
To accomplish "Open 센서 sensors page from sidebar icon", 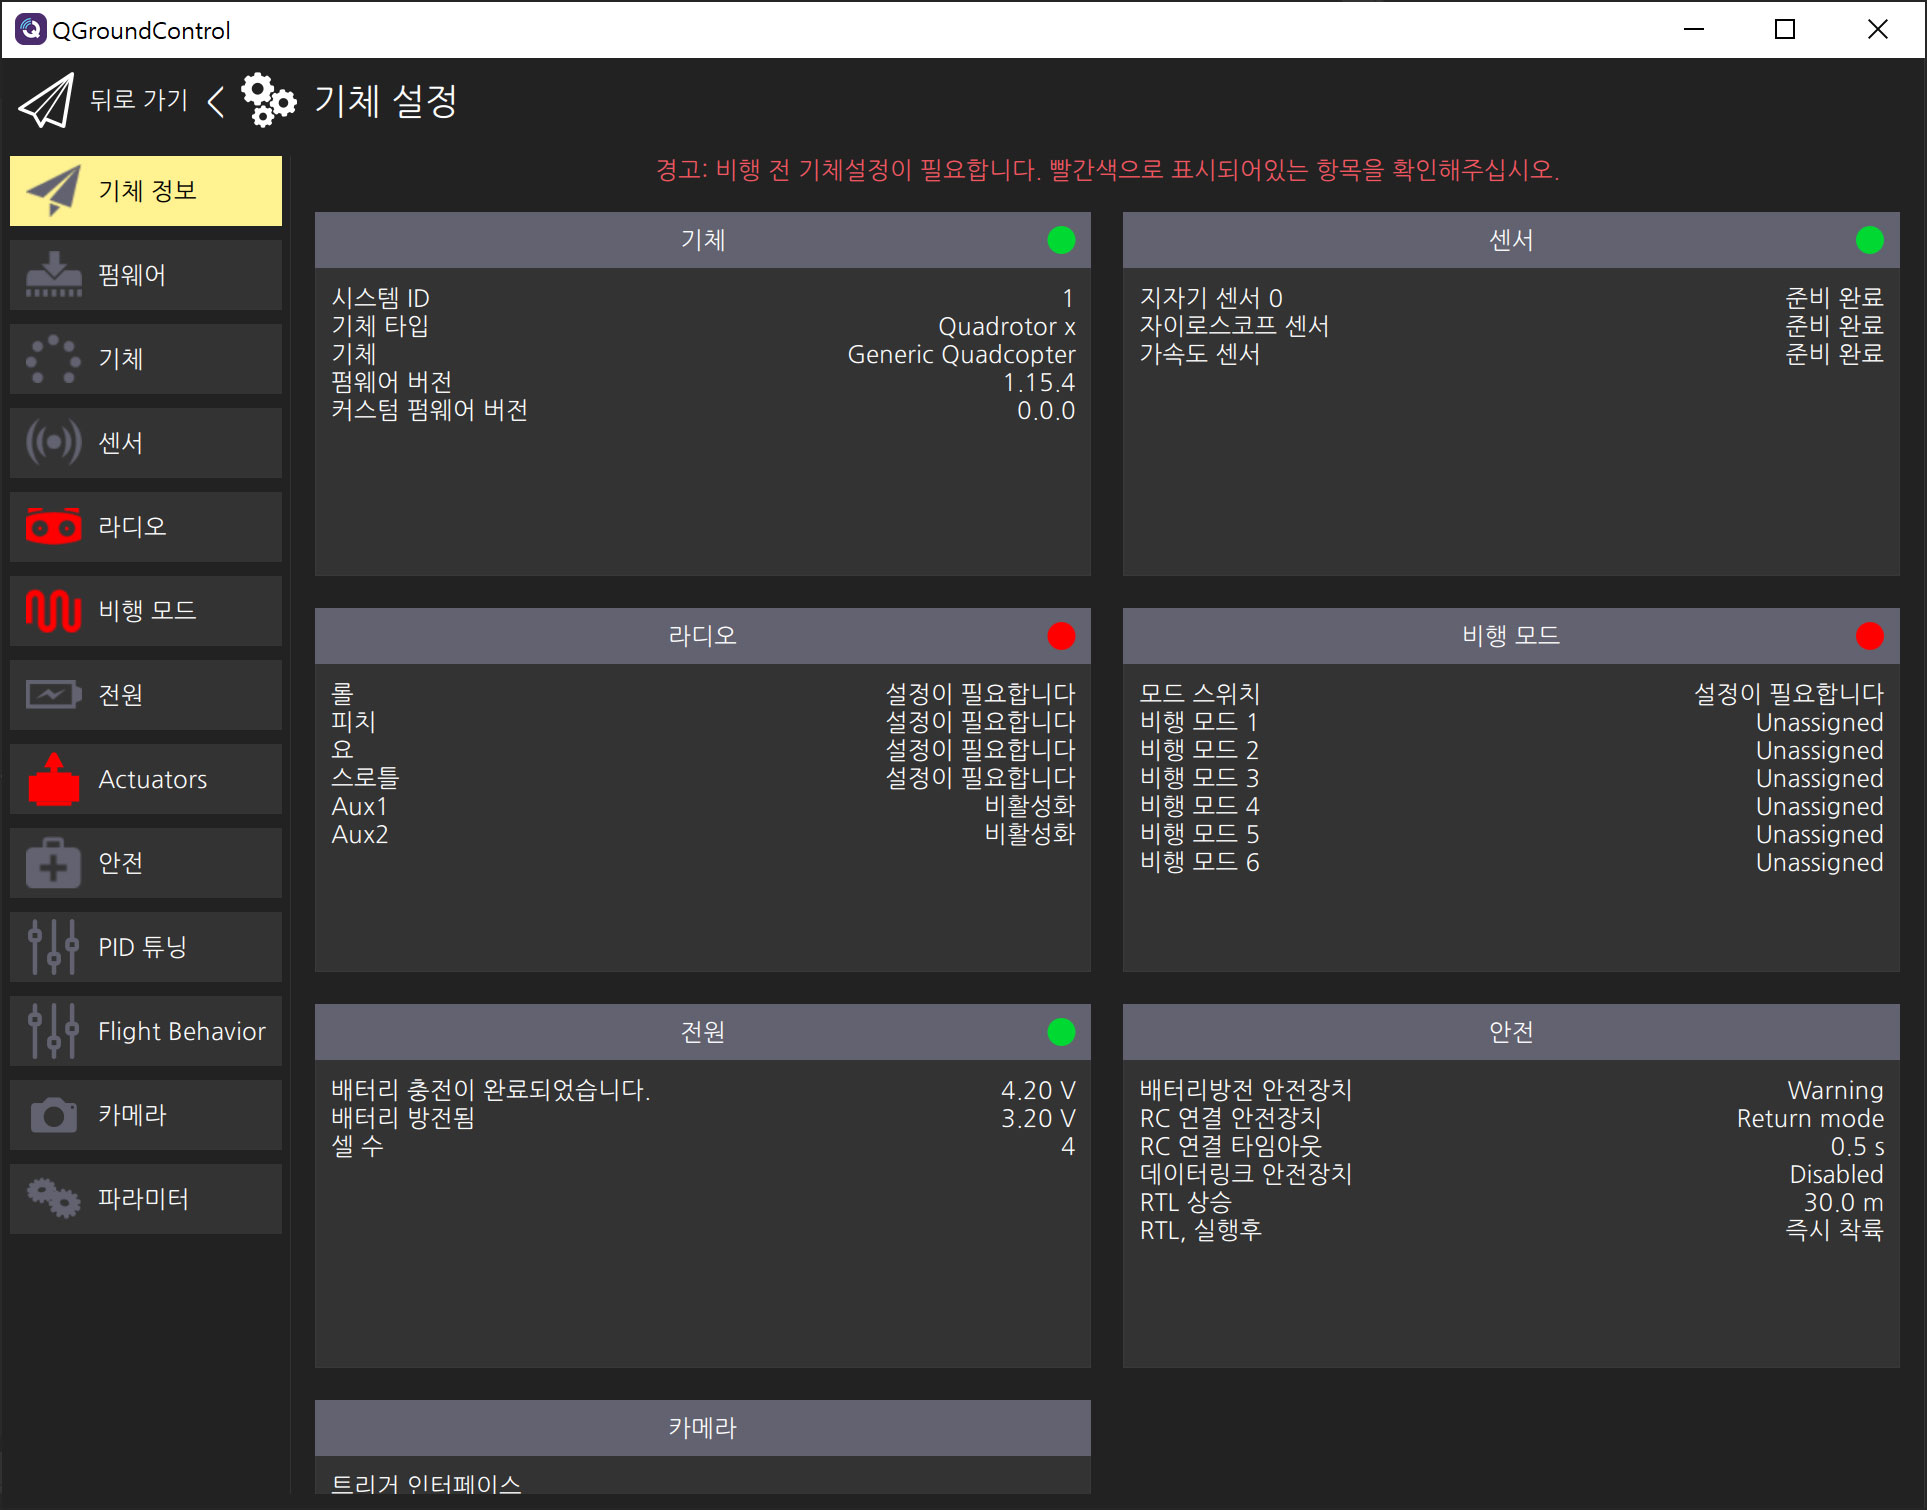I will pyautogui.click(x=54, y=443).
